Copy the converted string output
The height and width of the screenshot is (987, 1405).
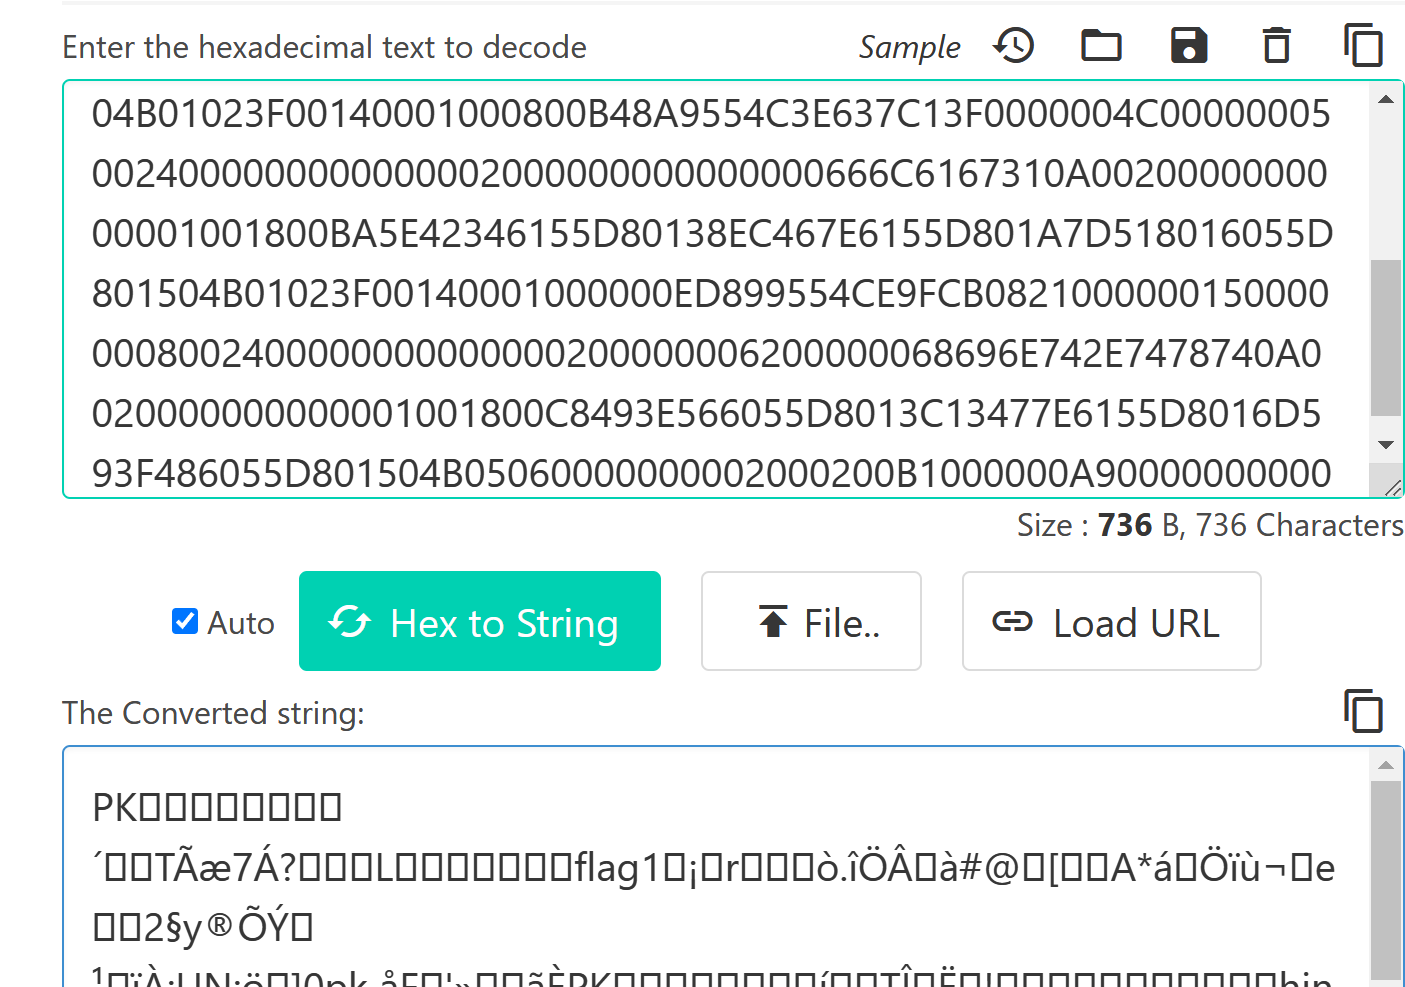point(1363,711)
